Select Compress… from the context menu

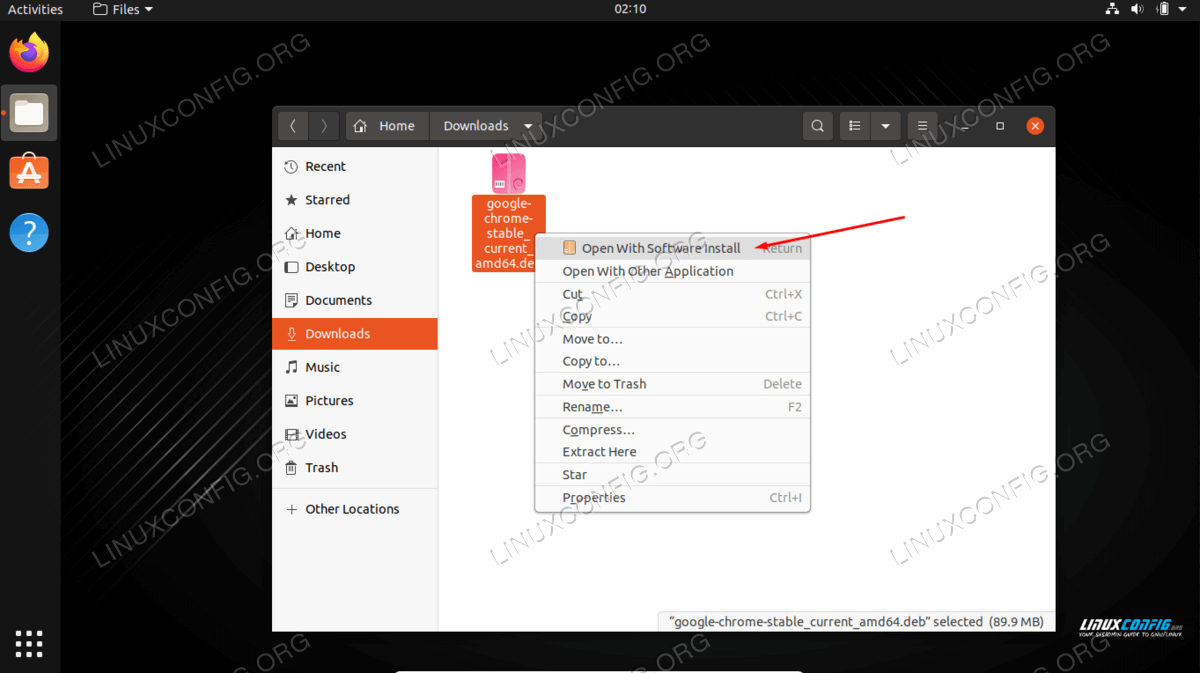672,430
